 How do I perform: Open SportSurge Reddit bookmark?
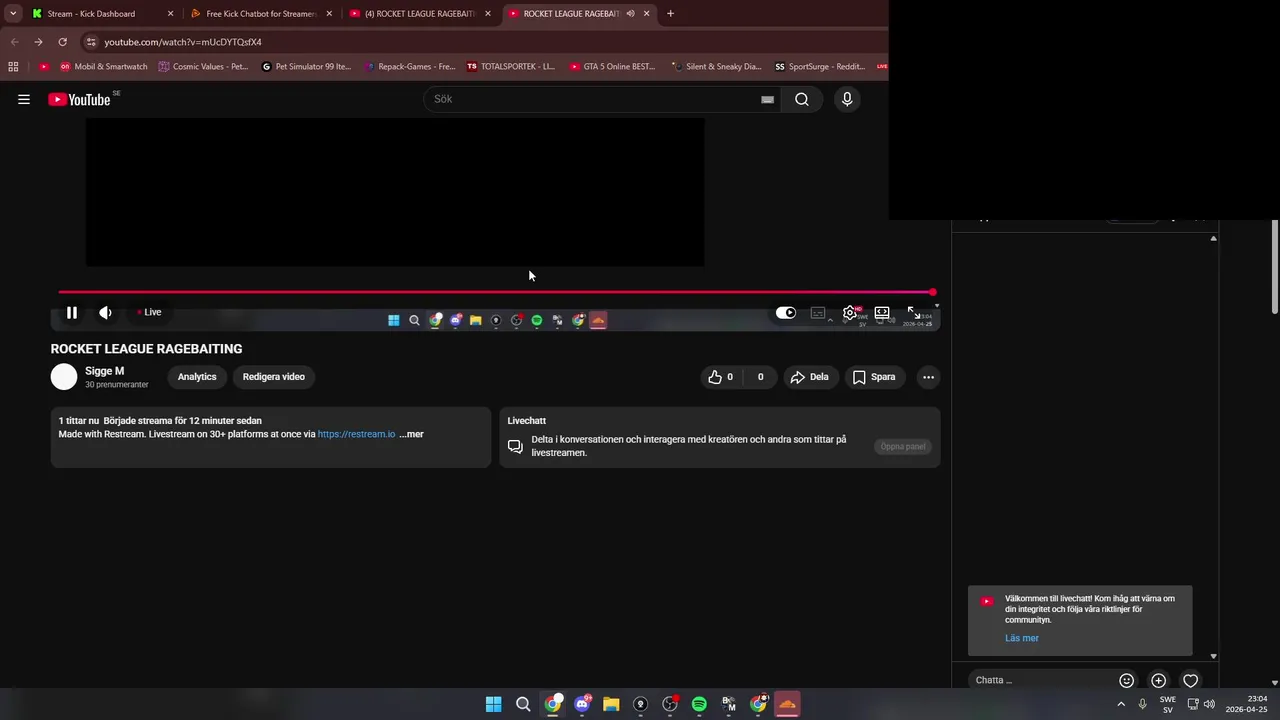(x=820, y=67)
